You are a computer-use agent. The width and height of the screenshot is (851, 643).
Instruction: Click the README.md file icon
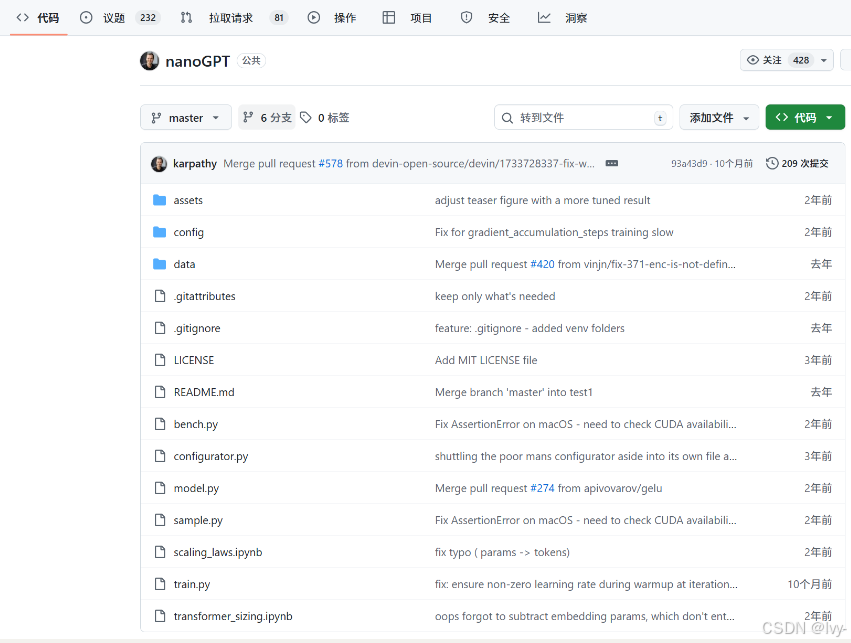pyautogui.click(x=160, y=392)
